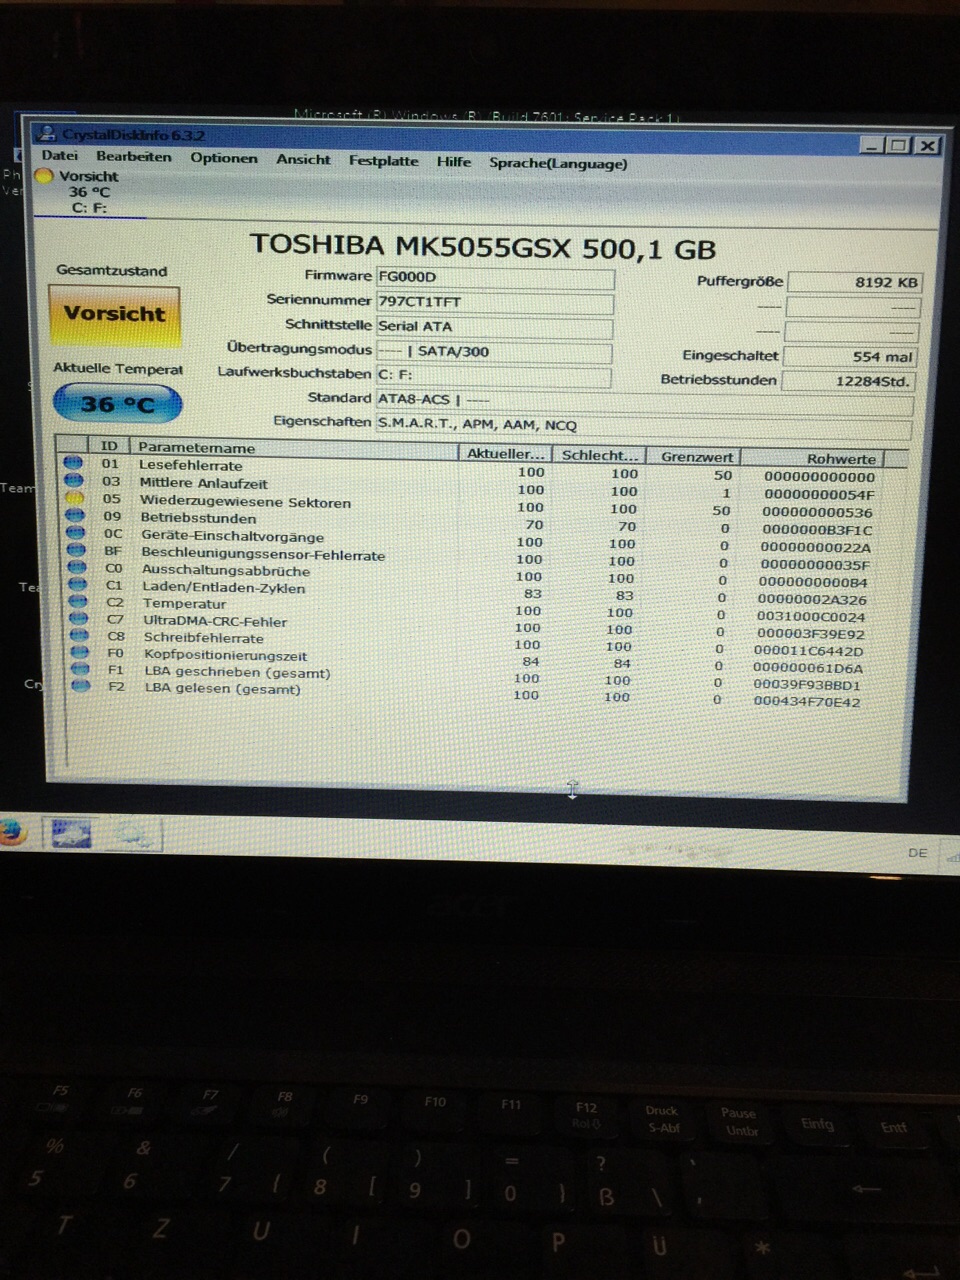Click the DE language indicator in tray
The width and height of the screenshot is (960, 1280).
(917, 853)
